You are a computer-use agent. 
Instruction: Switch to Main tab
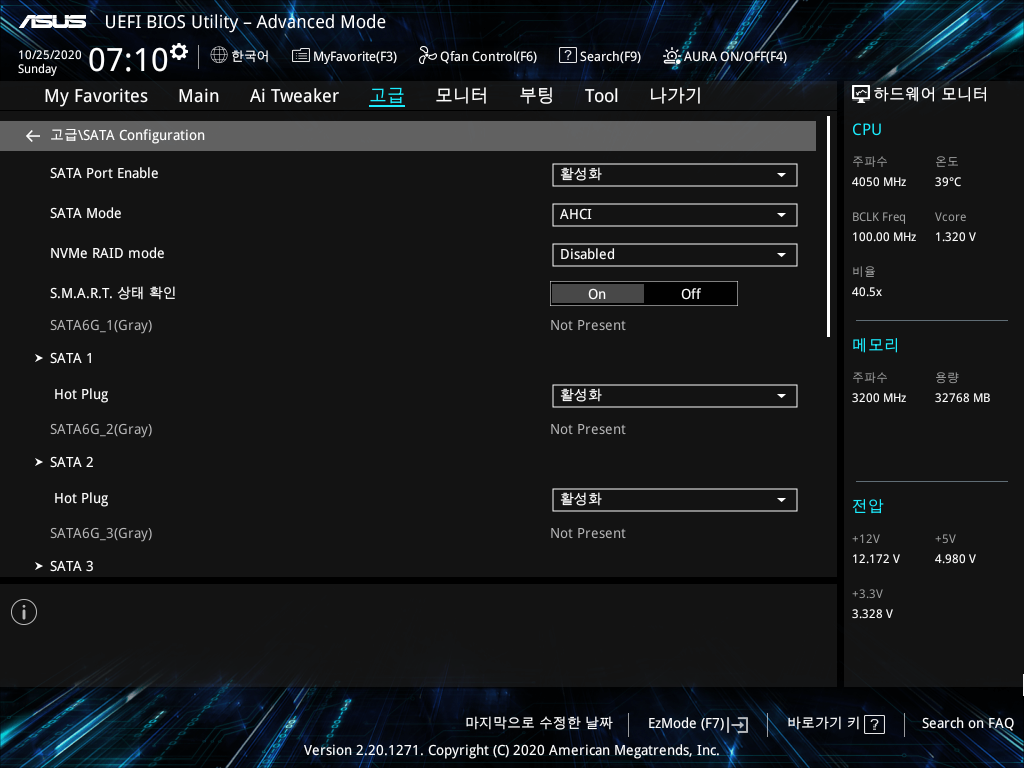click(199, 96)
